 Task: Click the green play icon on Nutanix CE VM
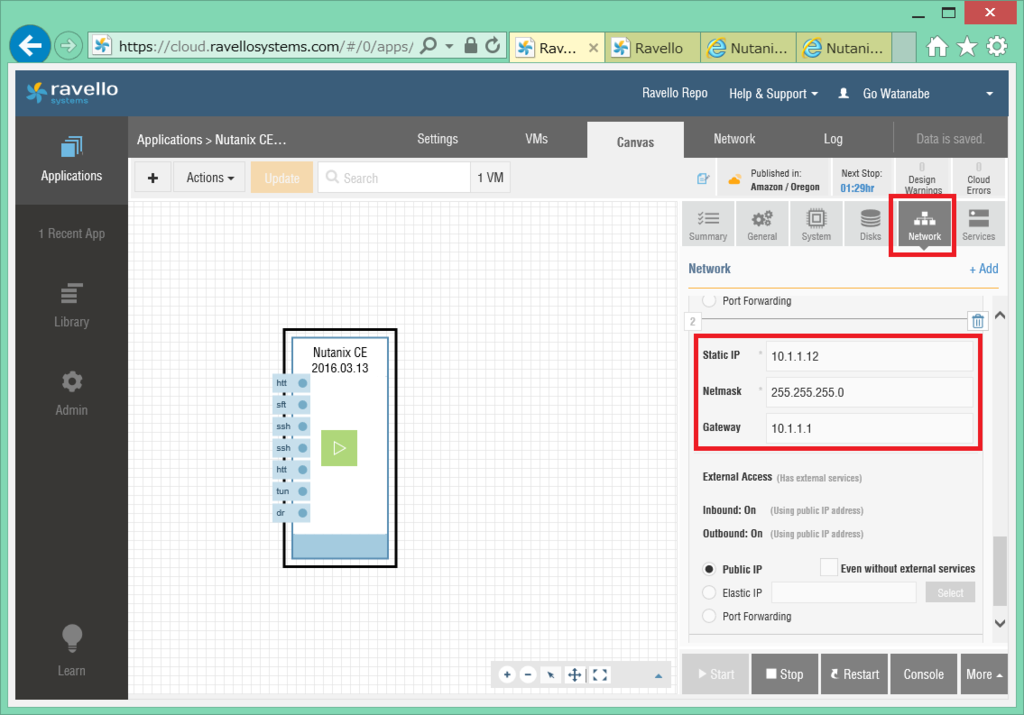339,448
